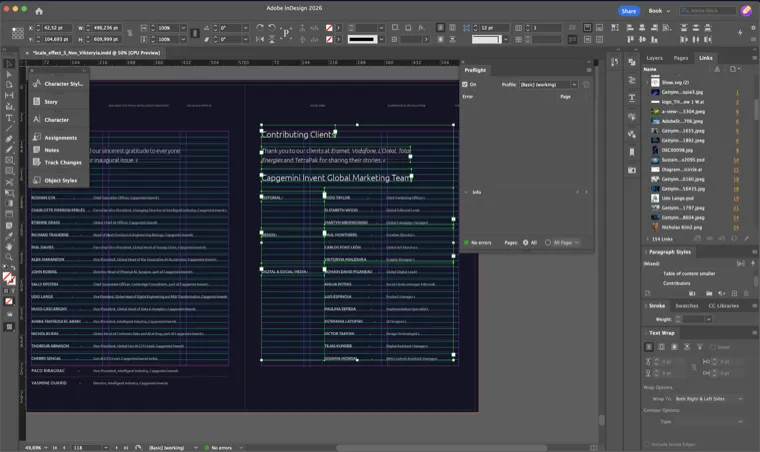760x452 pixels.
Task: Select the Direct Selection tool
Action: coord(9,75)
